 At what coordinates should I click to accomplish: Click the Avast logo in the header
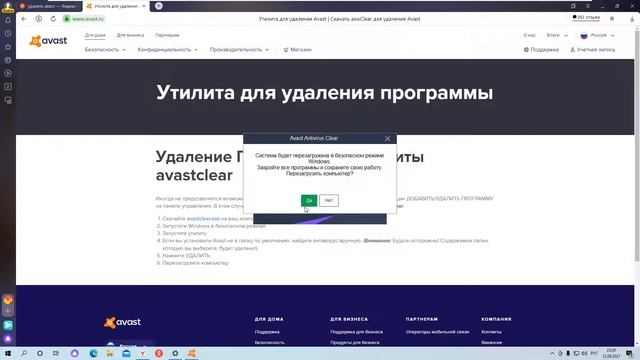point(48,41)
